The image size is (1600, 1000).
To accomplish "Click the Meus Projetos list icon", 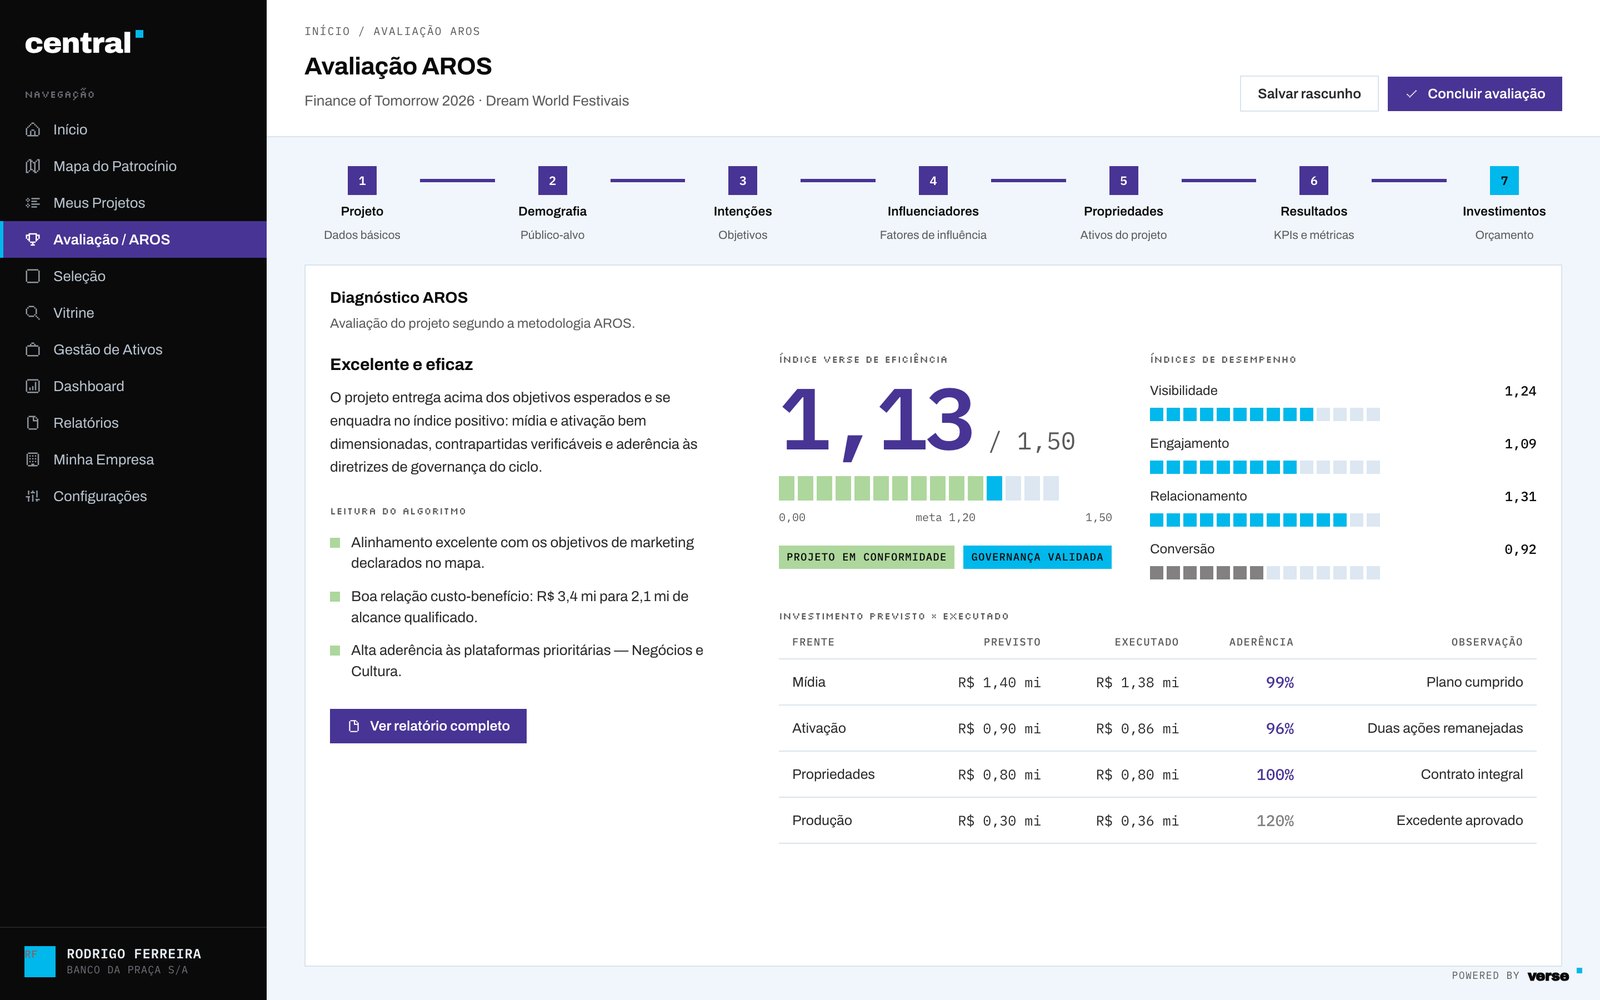I will pos(33,203).
